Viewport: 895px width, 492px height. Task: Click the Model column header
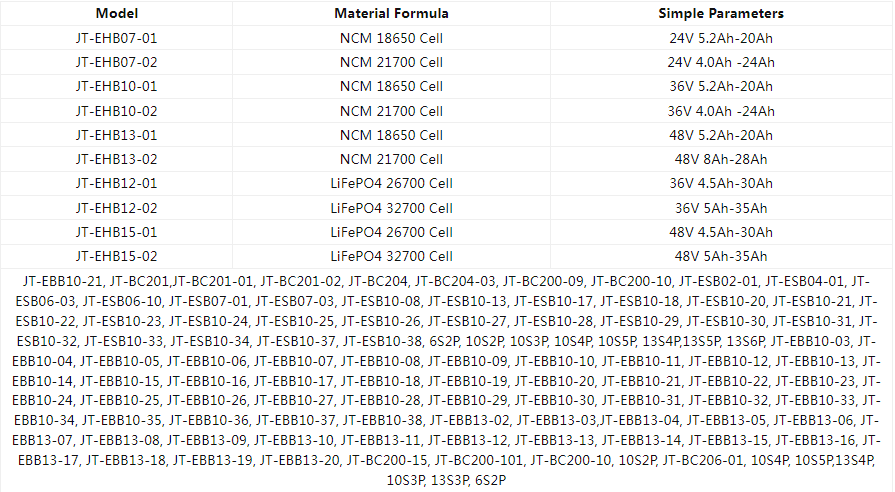(116, 14)
